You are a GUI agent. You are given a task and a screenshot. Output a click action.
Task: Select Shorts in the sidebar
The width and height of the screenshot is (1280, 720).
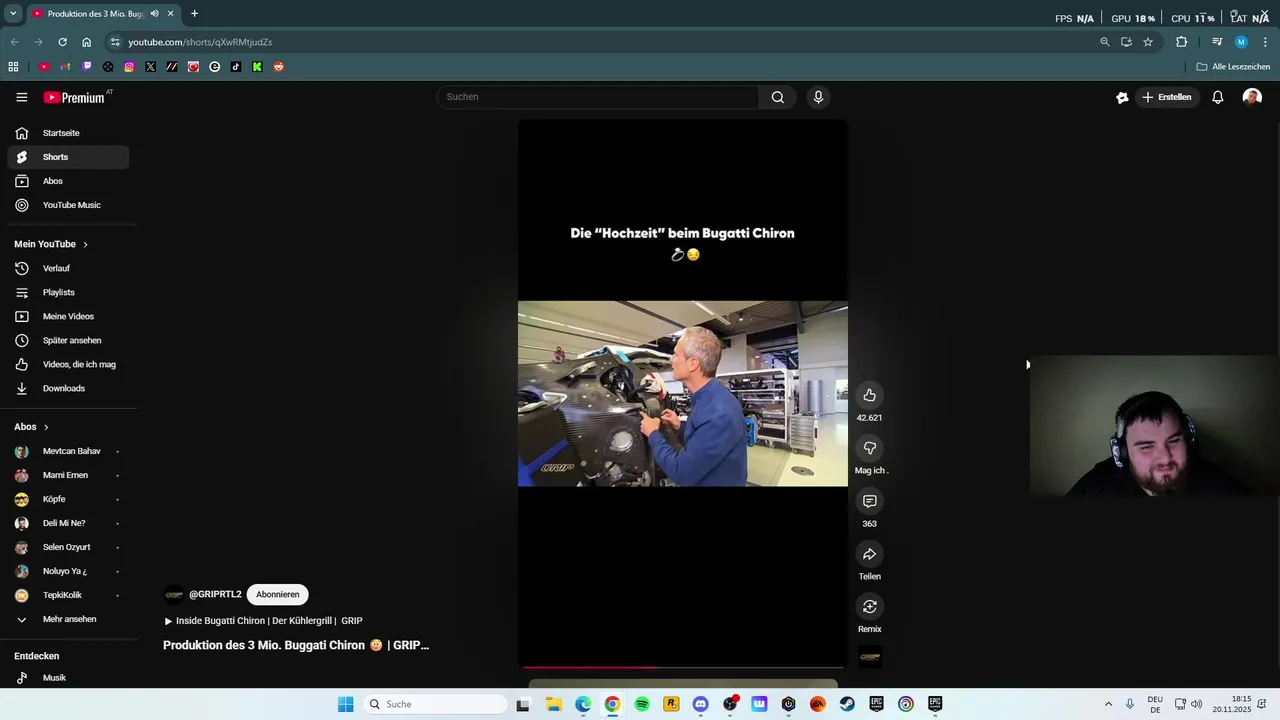click(x=68, y=157)
